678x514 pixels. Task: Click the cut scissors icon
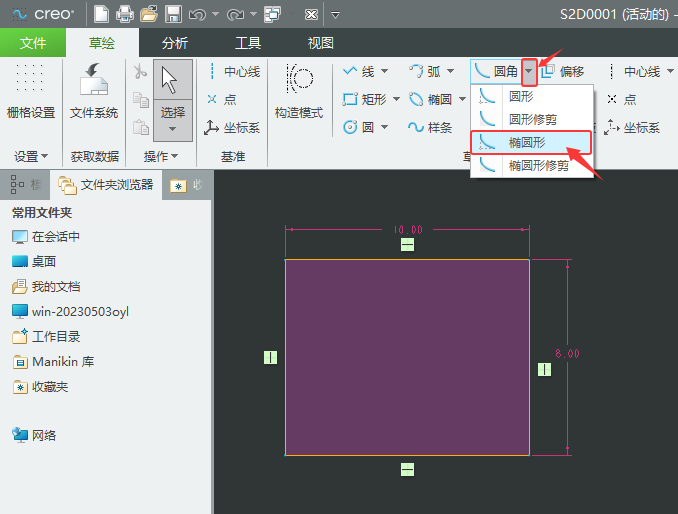pyautogui.click(x=140, y=71)
